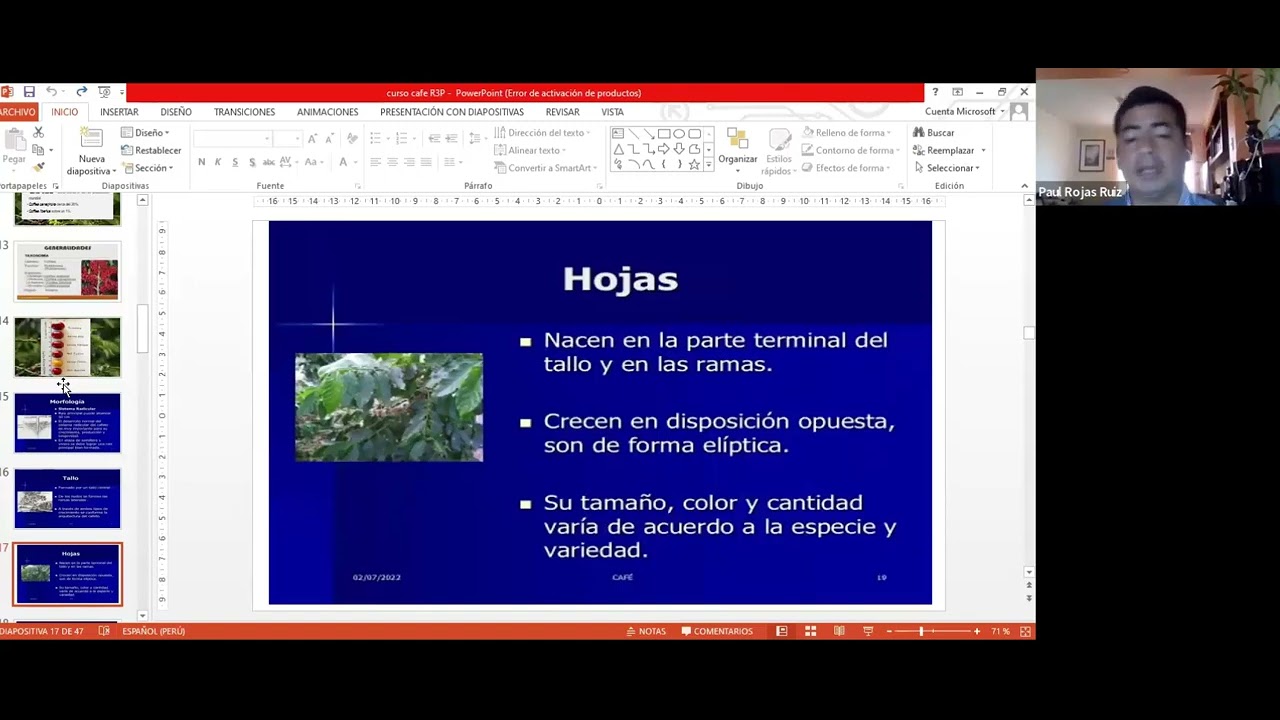This screenshot has width=1280, height=720.
Task: Switch to the ANIMACIONES tab
Action: coord(327,112)
